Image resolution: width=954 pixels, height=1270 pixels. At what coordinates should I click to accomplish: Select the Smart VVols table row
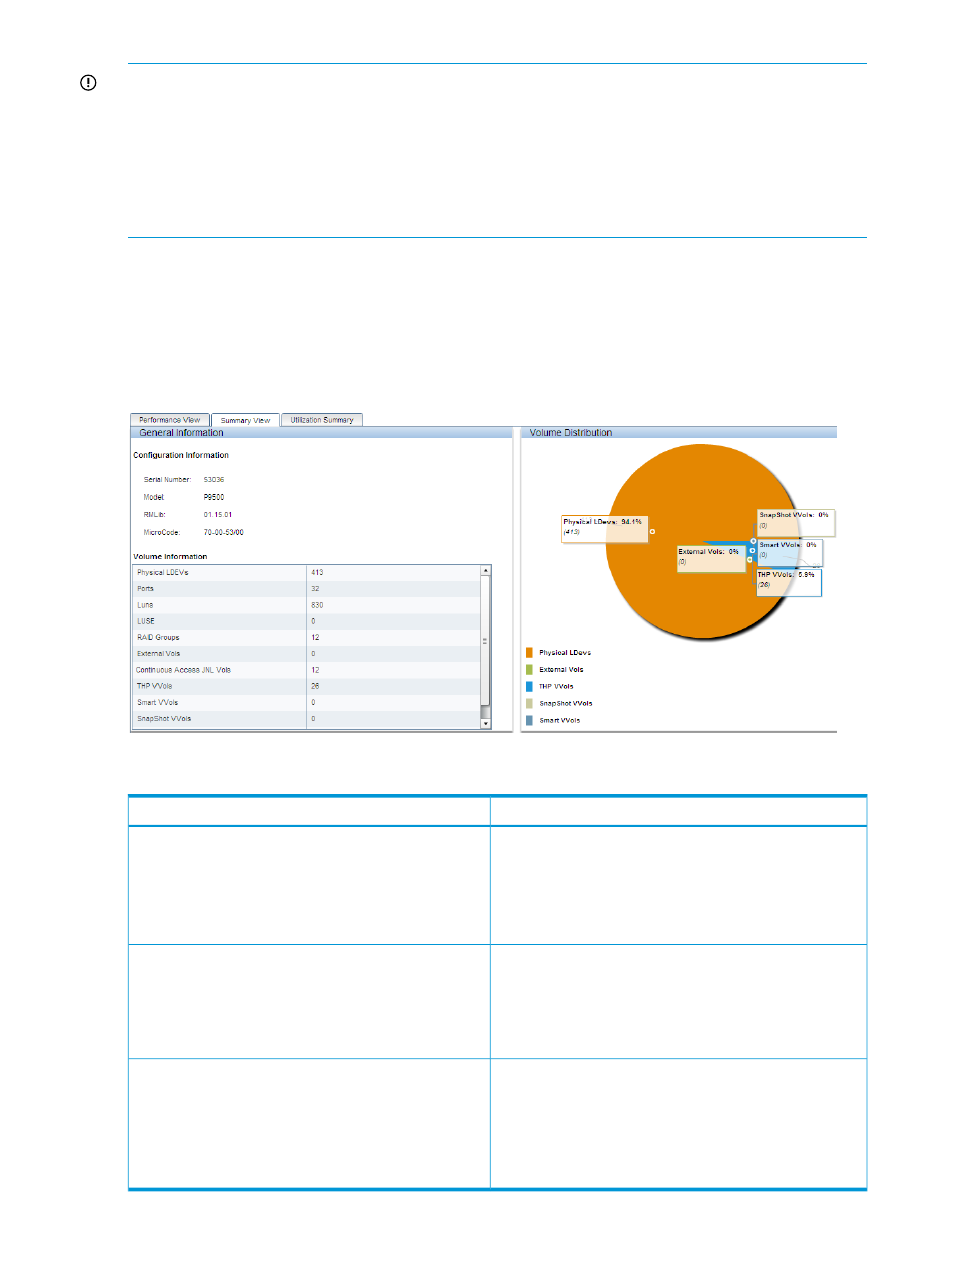tap(307, 702)
